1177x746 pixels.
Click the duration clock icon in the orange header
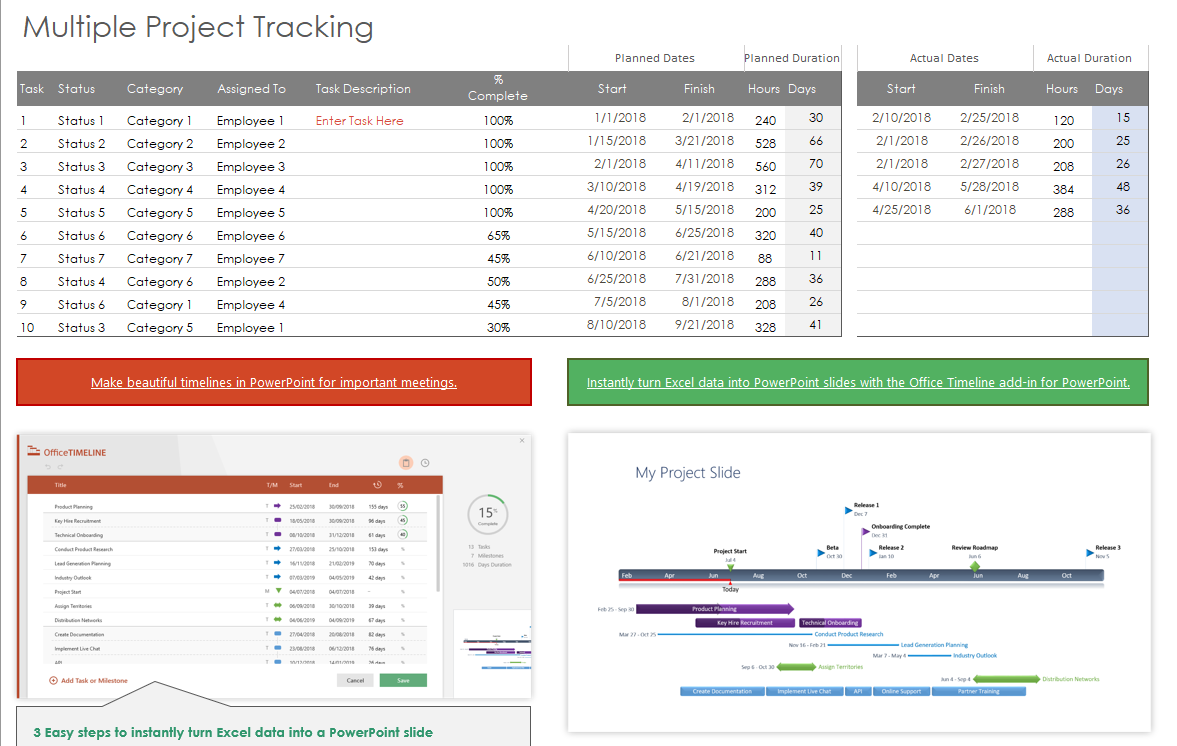378,485
